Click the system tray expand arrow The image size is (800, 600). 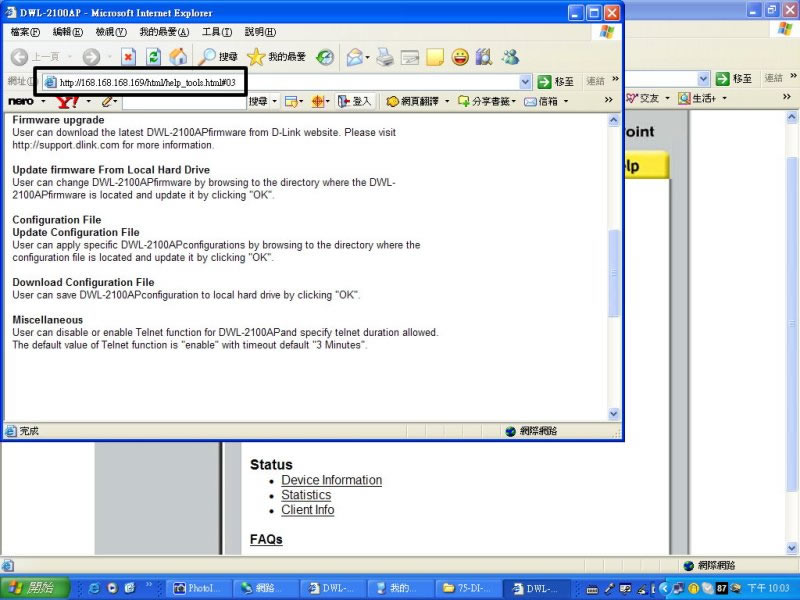coord(664,588)
